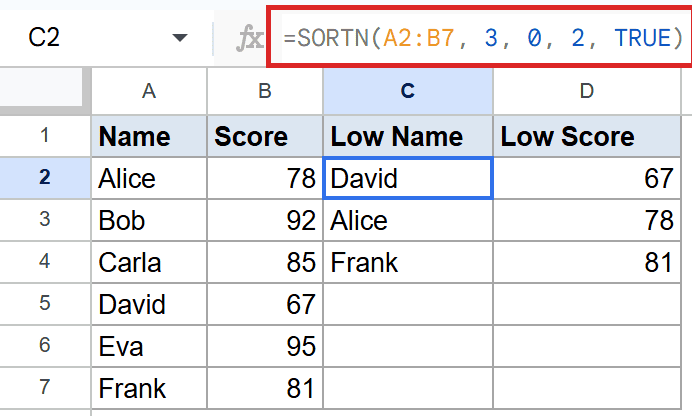Click score 81 in column B
This screenshot has height=416, width=692.
click(x=265, y=388)
